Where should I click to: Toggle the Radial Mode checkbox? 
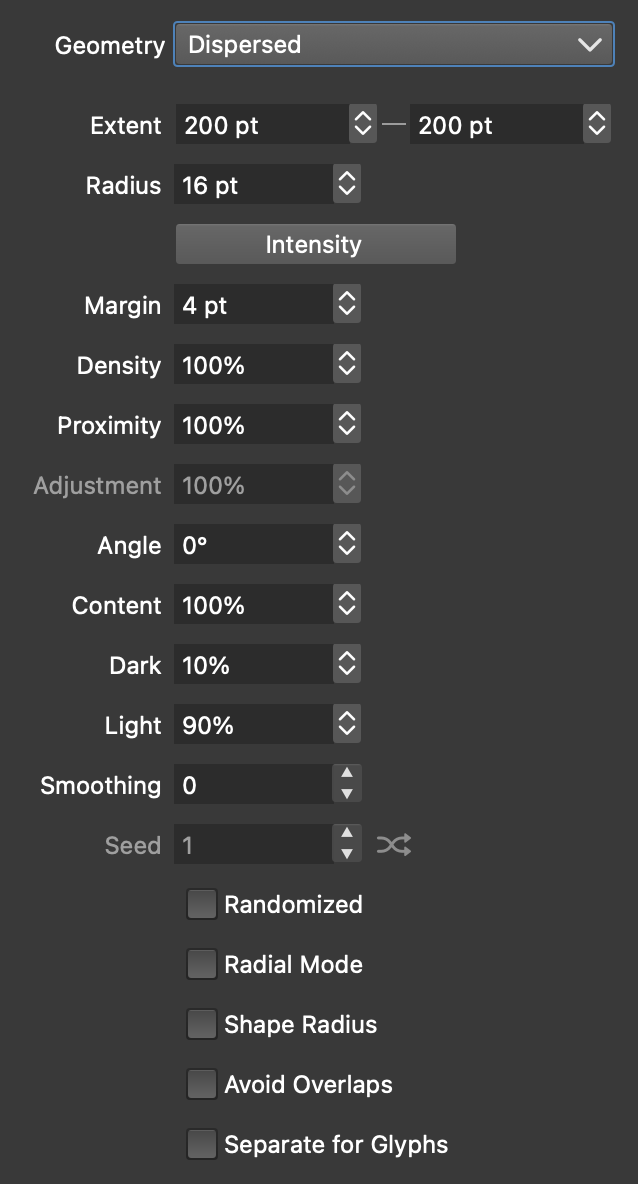pyautogui.click(x=202, y=965)
